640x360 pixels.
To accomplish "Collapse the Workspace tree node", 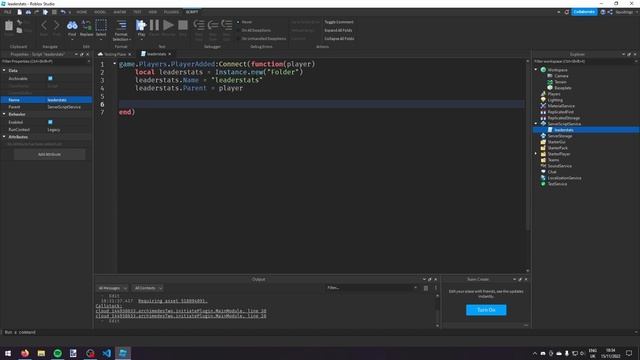I will click(536, 70).
